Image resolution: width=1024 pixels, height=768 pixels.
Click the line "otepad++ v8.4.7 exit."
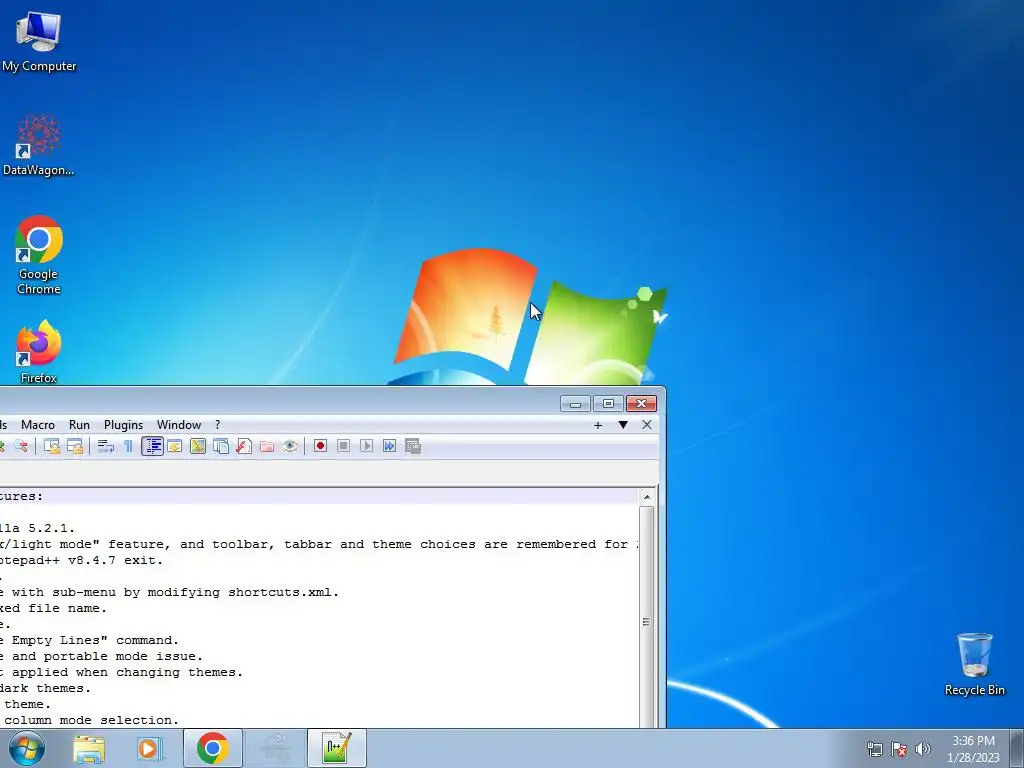click(81, 560)
